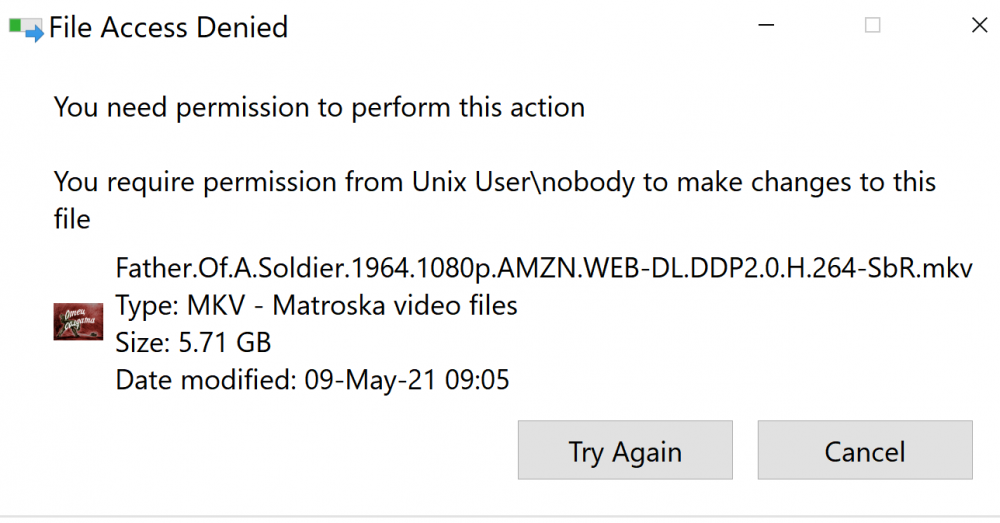Screen dimensions: 1000x523
Task: Minimize the File Access Denied window
Action: point(766,26)
